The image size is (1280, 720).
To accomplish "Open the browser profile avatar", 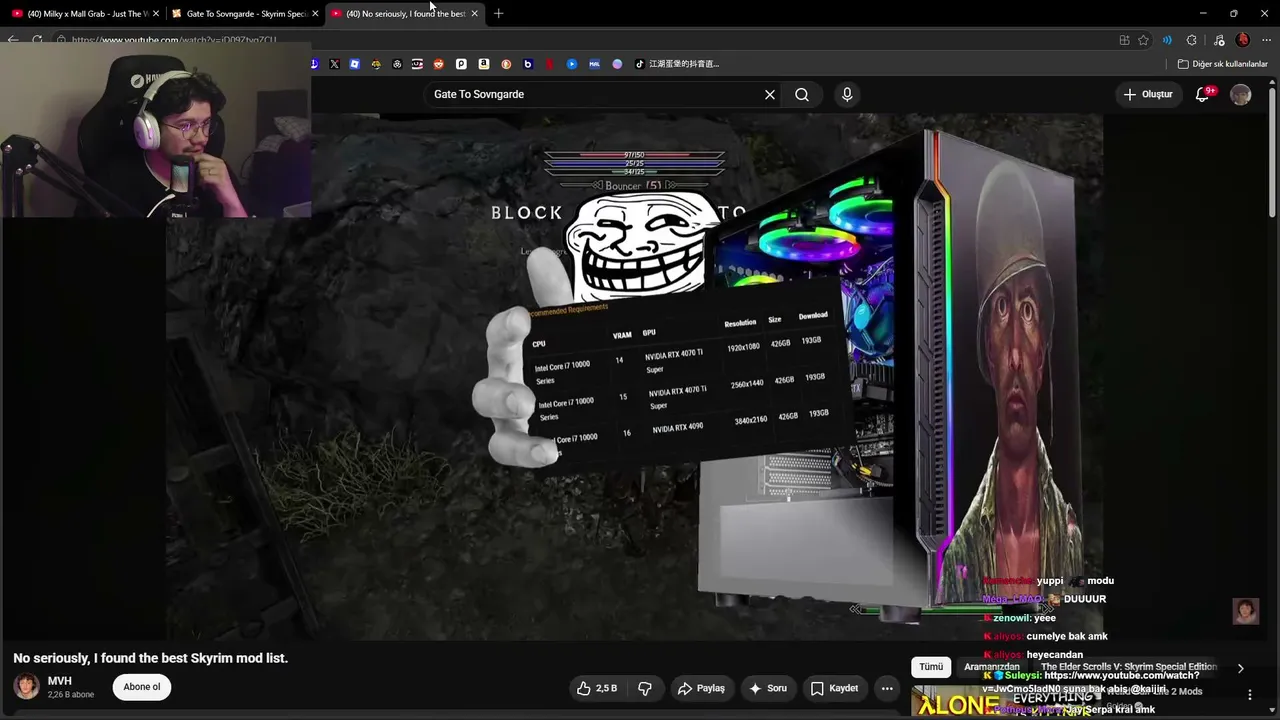I will click(1243, 40).
